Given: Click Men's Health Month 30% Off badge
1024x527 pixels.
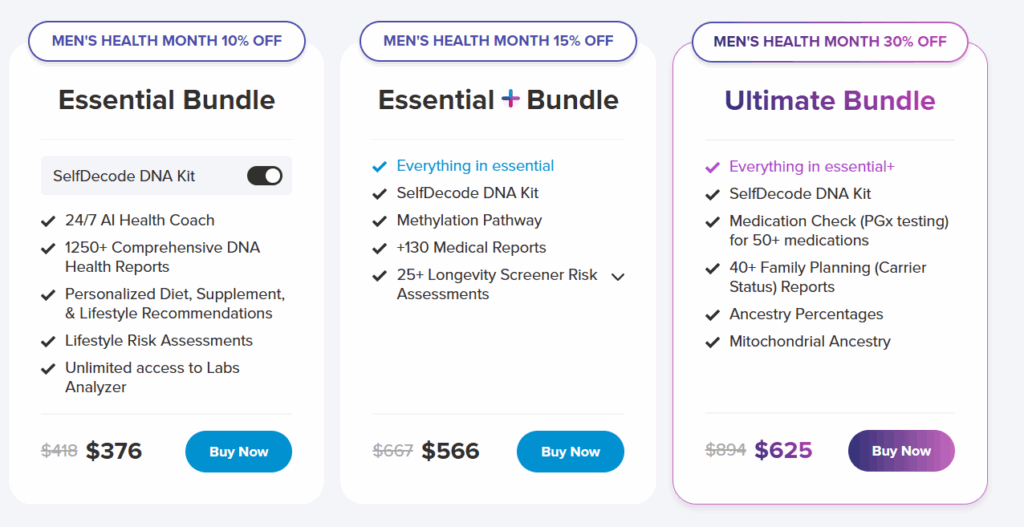Looking at the screenshot, I should coord(829,42).
